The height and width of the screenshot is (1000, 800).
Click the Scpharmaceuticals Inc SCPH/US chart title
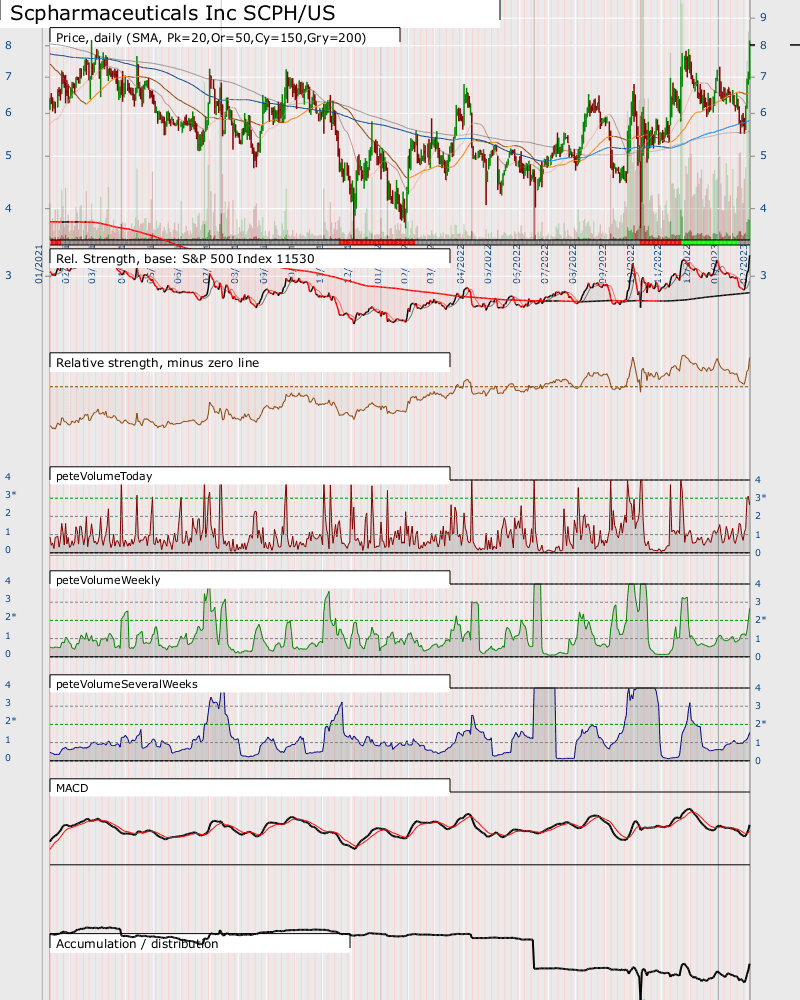pyautogui.click(x=173, y=13)
